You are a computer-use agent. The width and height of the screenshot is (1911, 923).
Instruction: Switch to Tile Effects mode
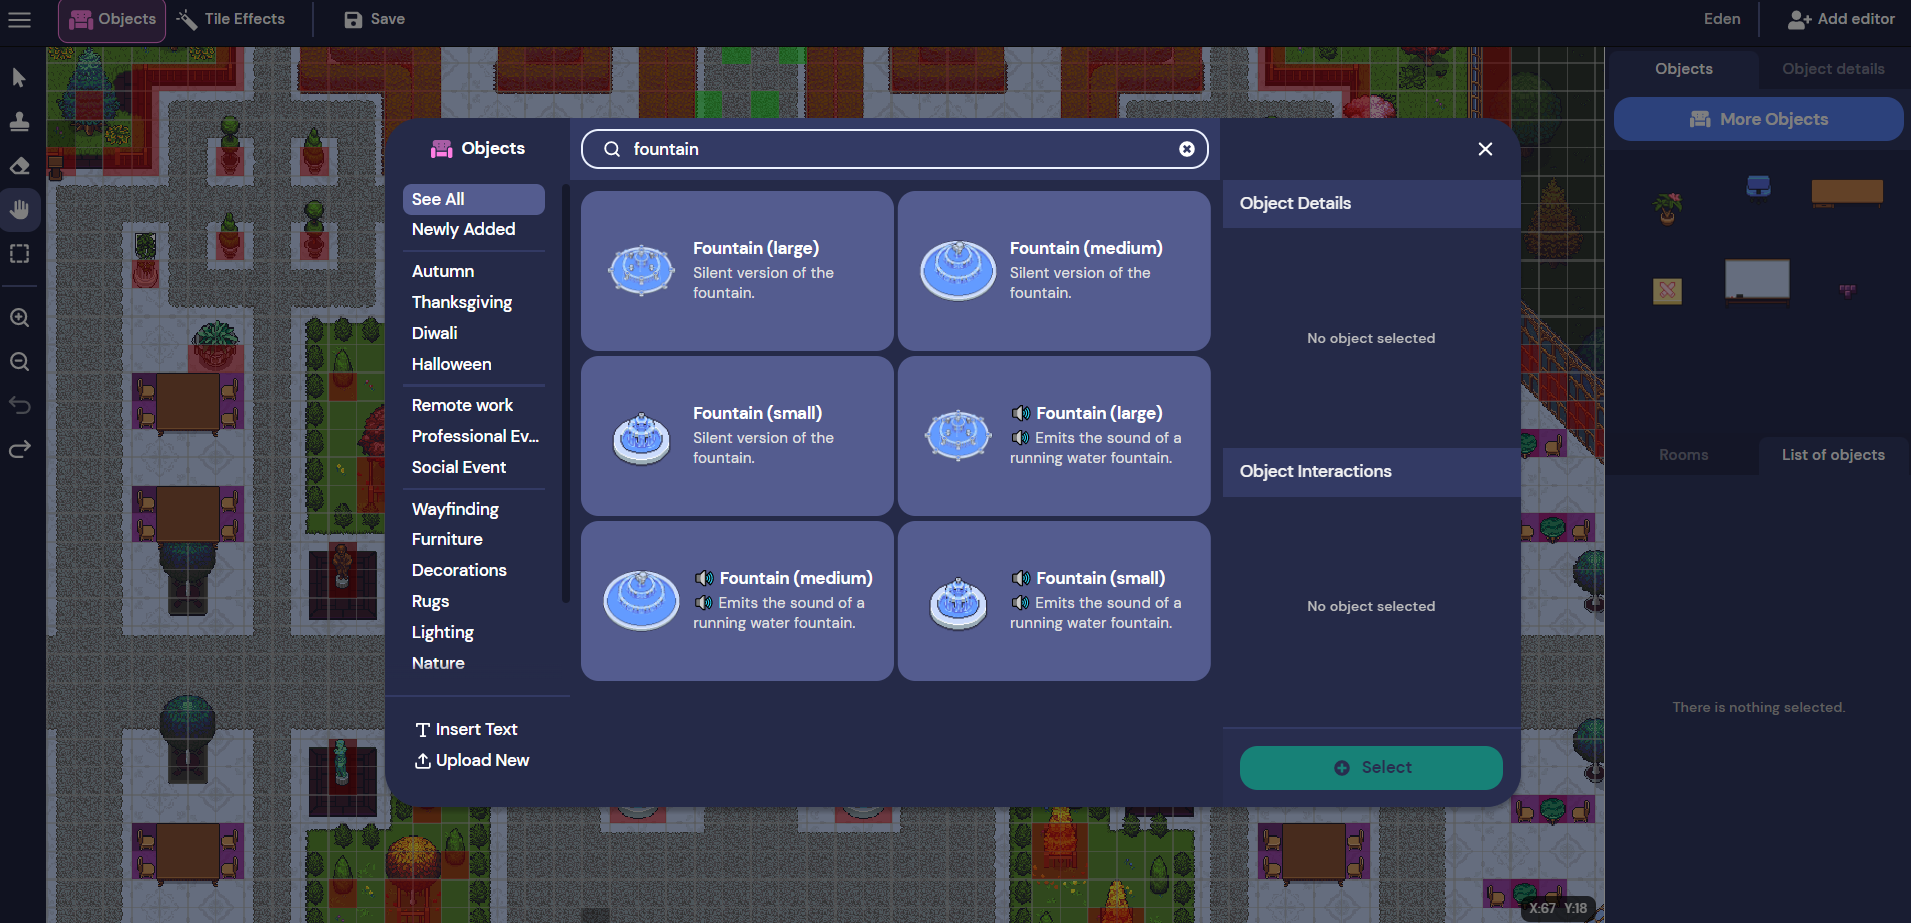[231, 19]
